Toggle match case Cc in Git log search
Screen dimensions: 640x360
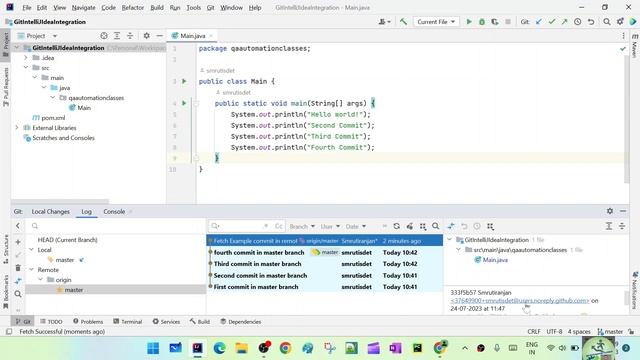coord(278,226)
